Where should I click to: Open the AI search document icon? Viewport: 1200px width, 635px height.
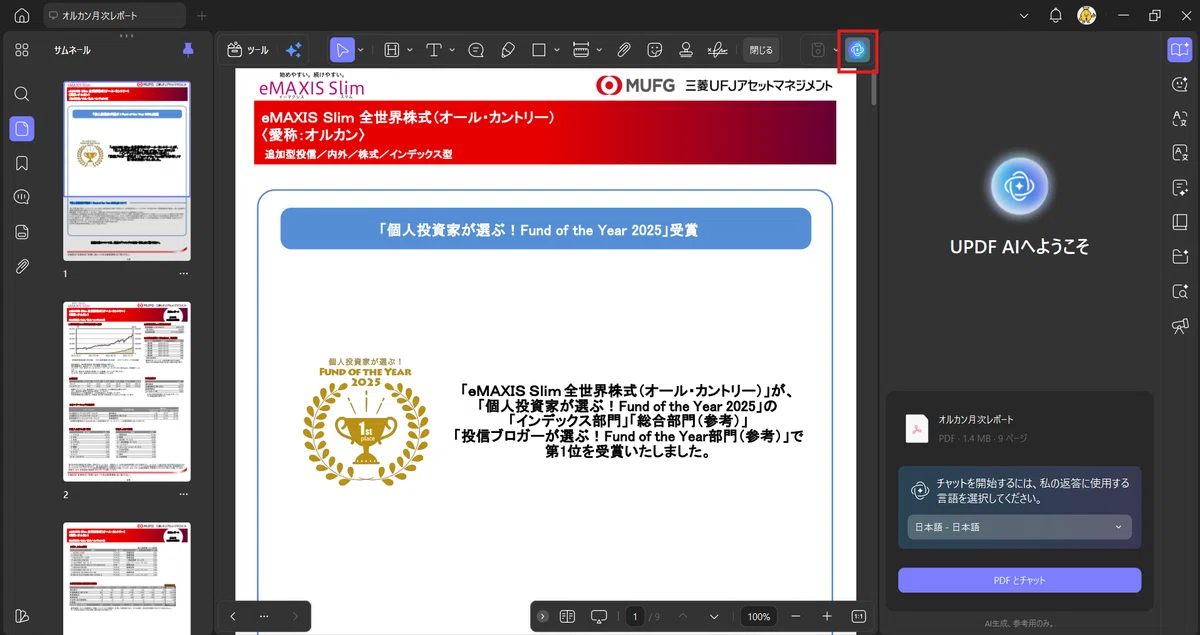1179,292
